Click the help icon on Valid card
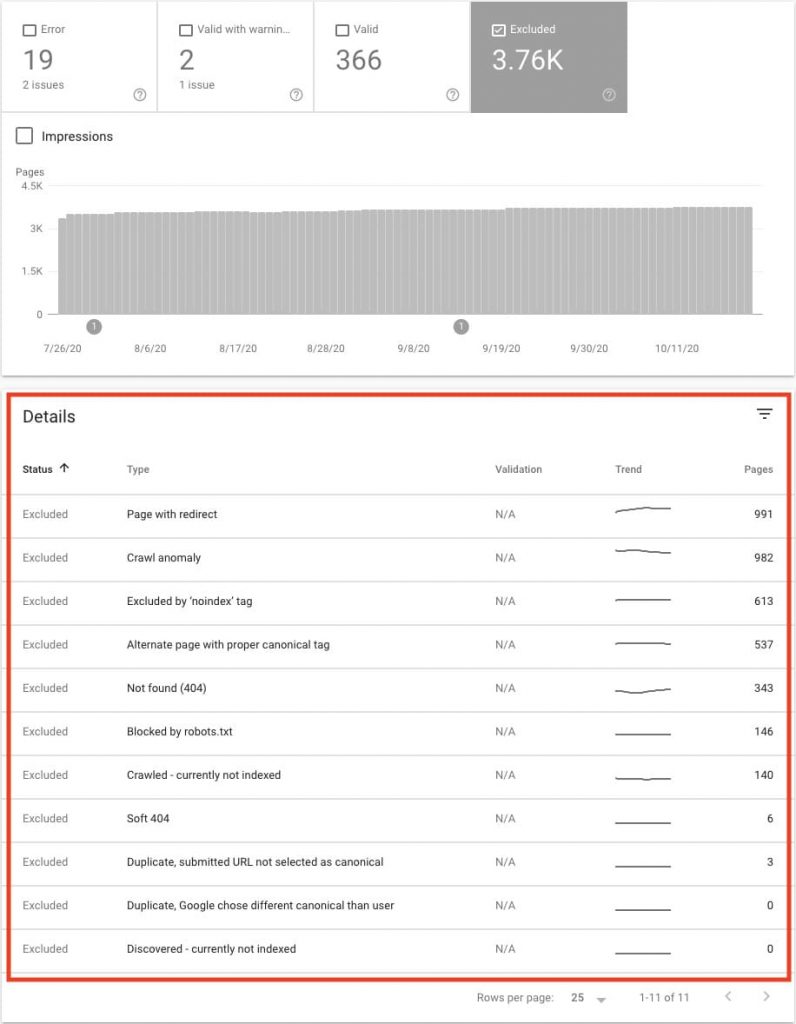The image size is (796, 1024). (x=453, y=95)
